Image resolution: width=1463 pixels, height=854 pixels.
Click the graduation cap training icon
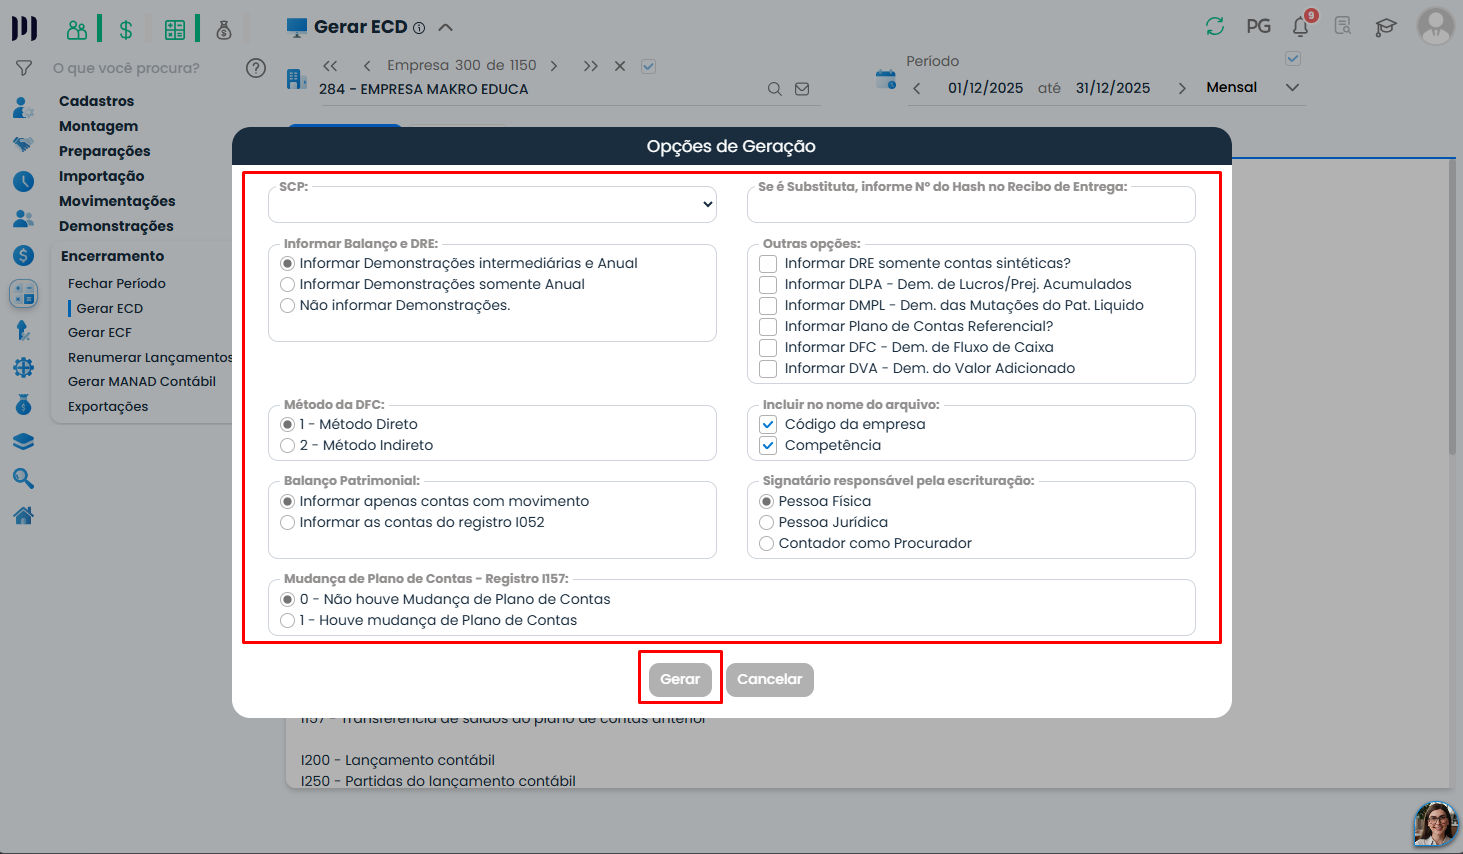pos(1385,27)
